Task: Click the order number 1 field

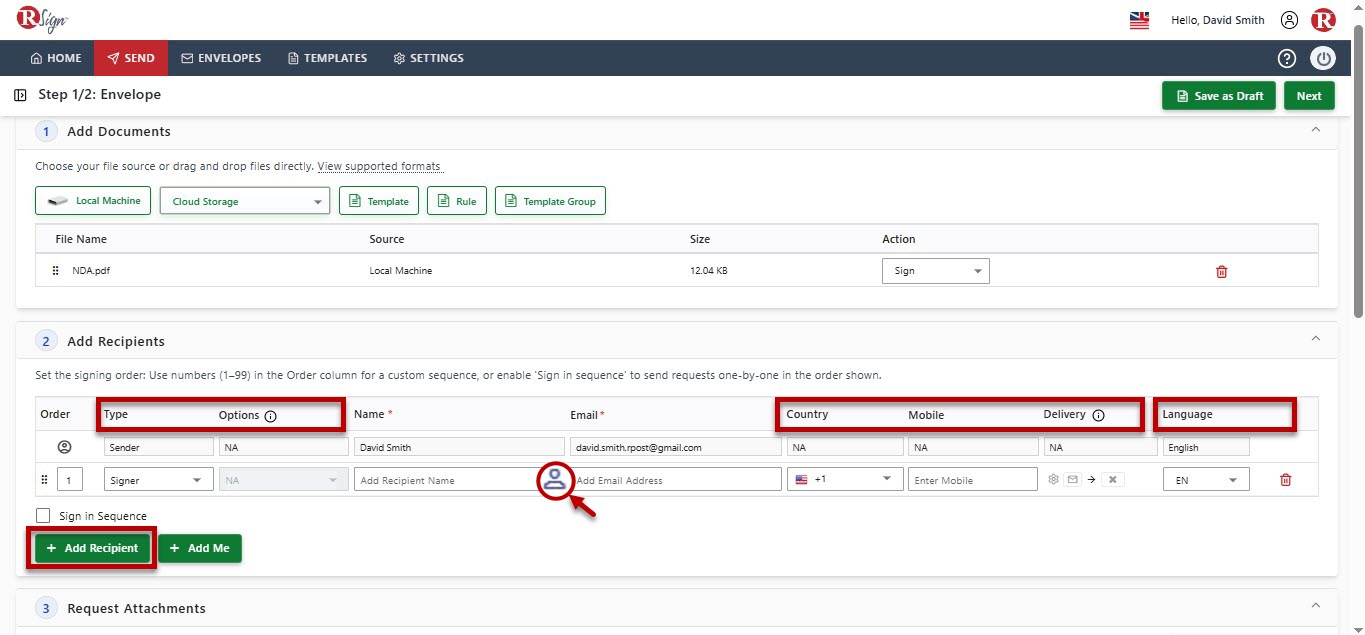Action: point(70,480)
